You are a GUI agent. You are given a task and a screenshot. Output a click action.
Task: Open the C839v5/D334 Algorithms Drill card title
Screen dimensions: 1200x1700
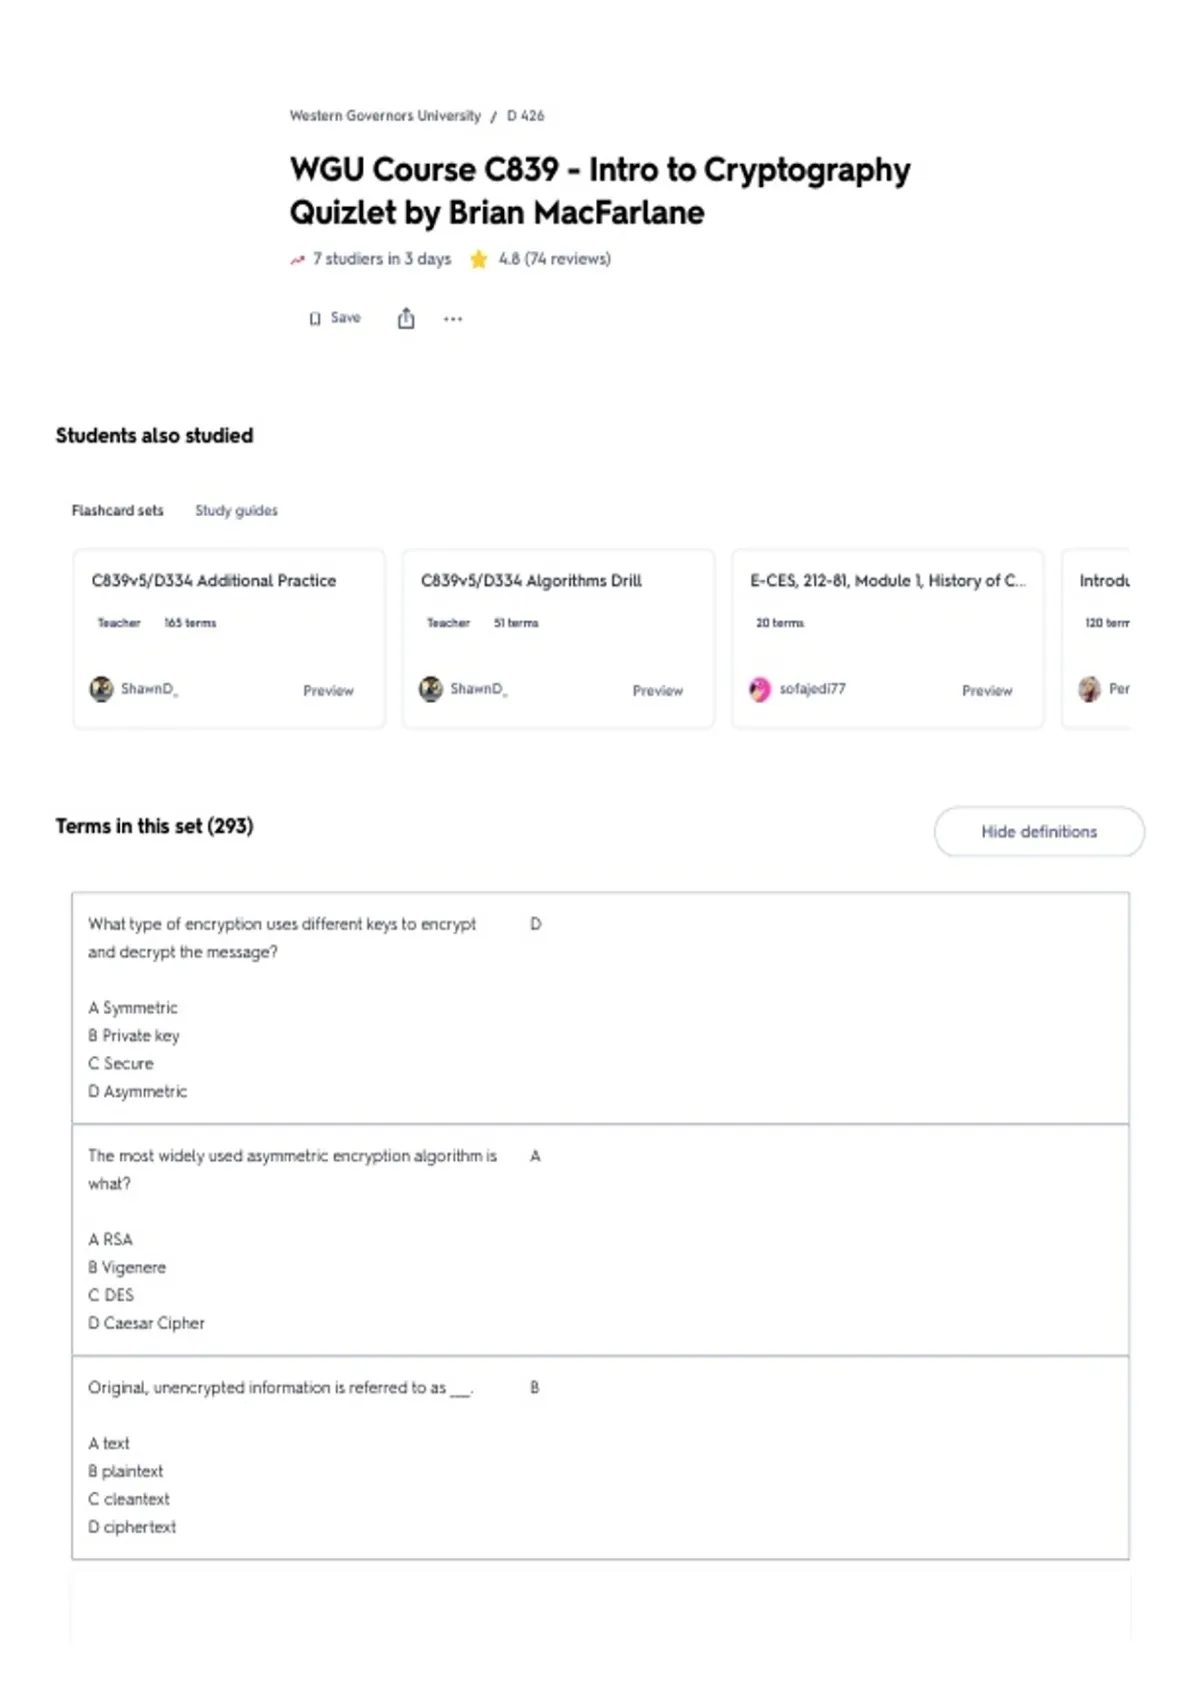531,580
